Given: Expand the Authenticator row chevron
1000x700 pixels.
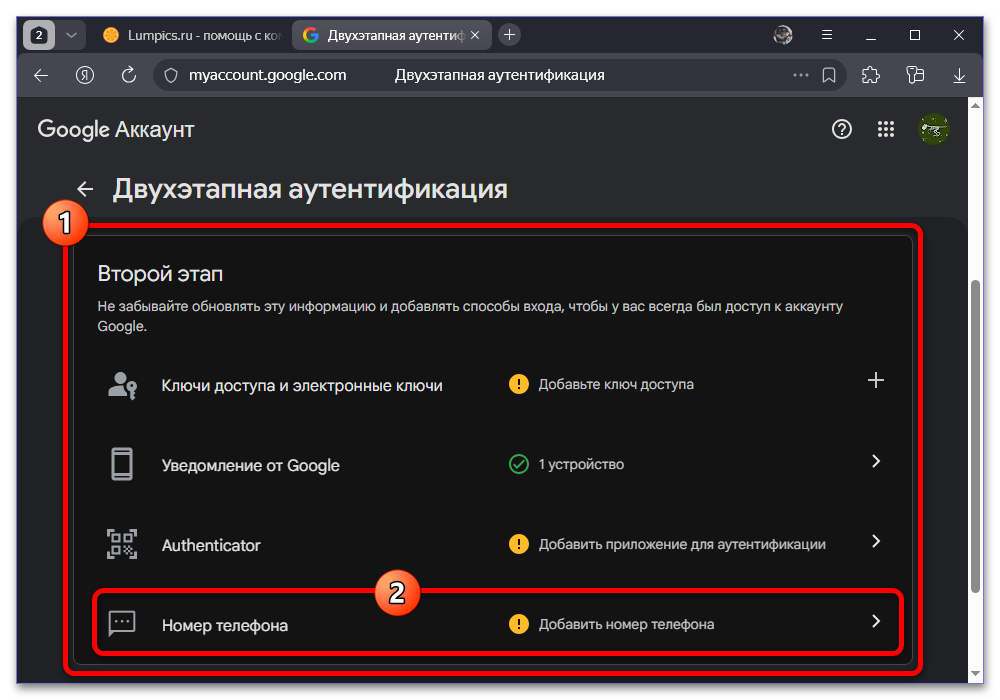Looking at the screenshot, I should pyautogui.click(x=876, y=541).
